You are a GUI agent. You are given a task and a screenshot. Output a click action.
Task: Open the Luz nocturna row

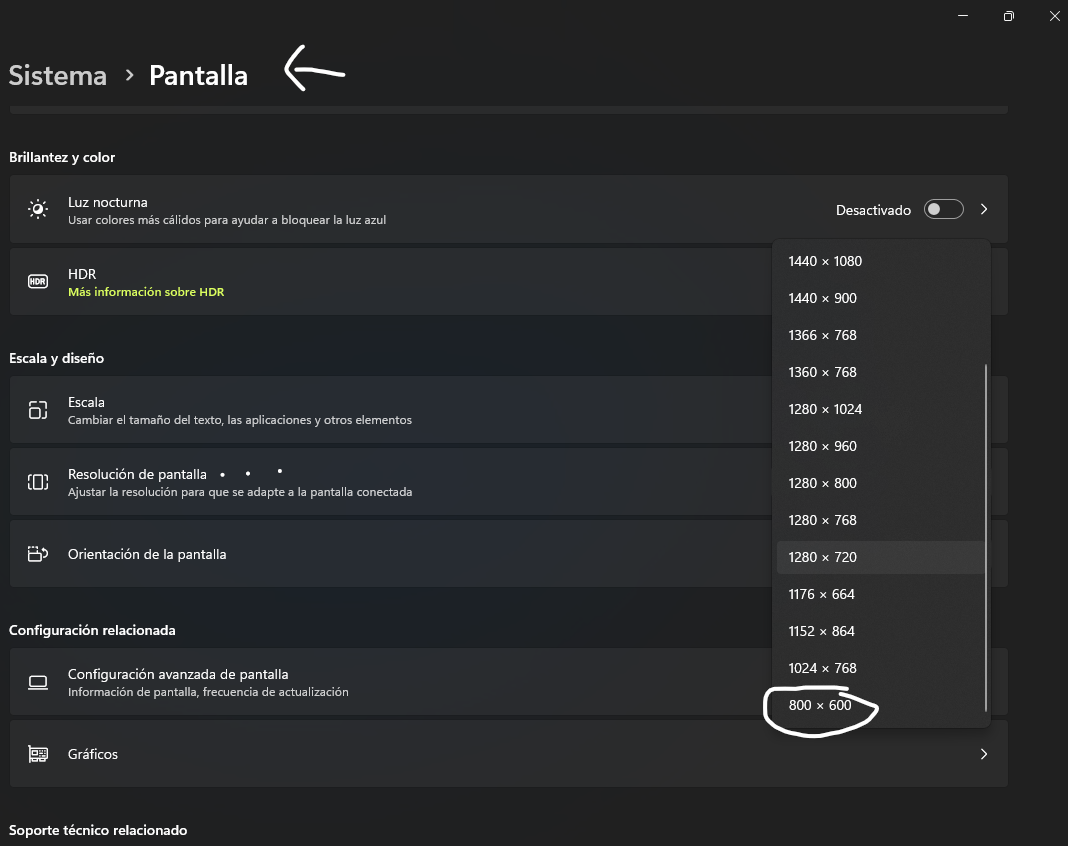coord(508,209)
